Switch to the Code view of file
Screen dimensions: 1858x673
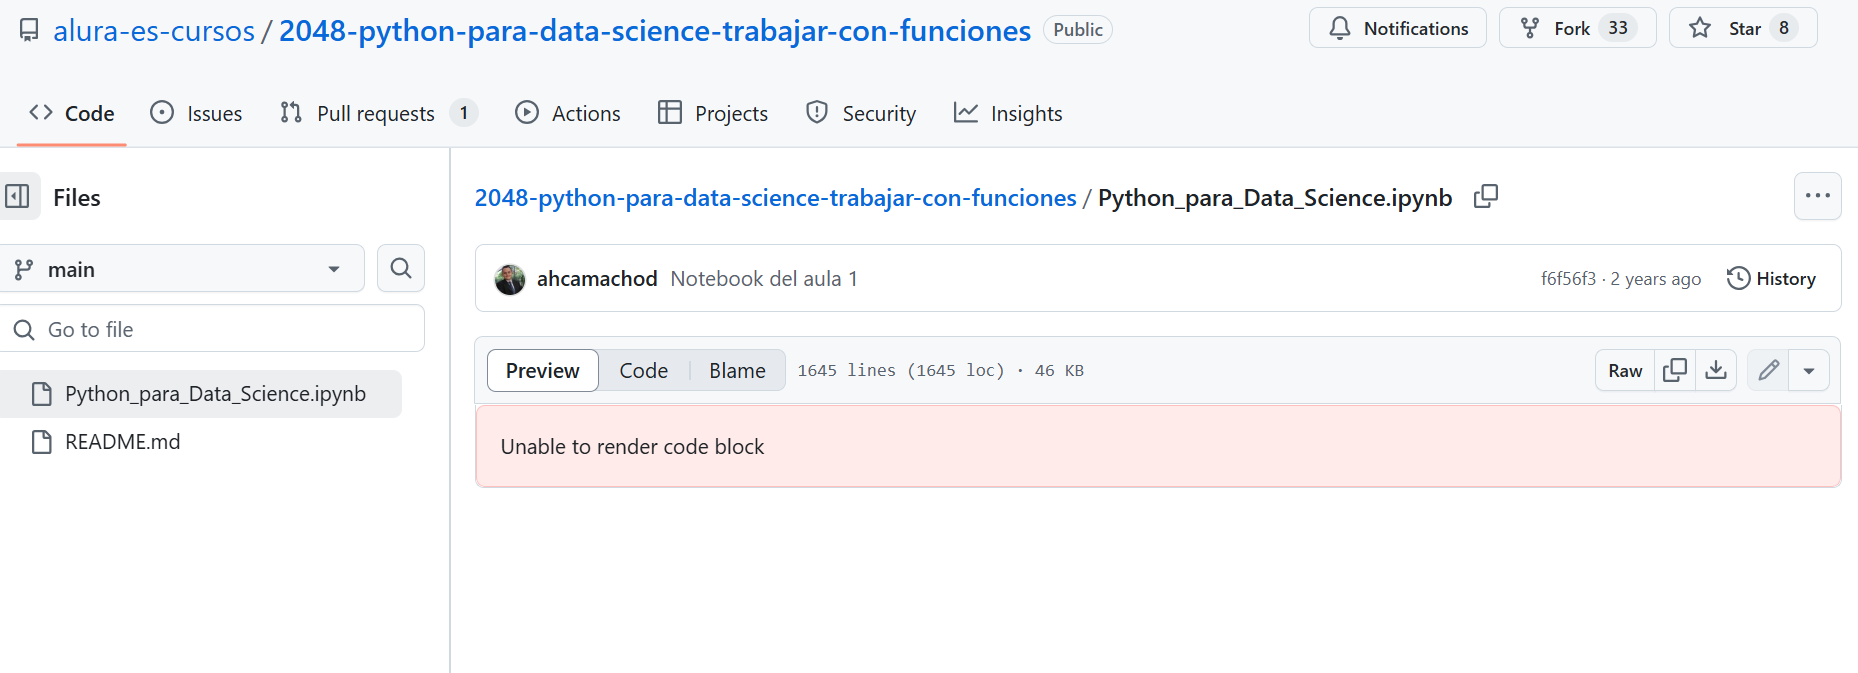click(x=643, y=370)
